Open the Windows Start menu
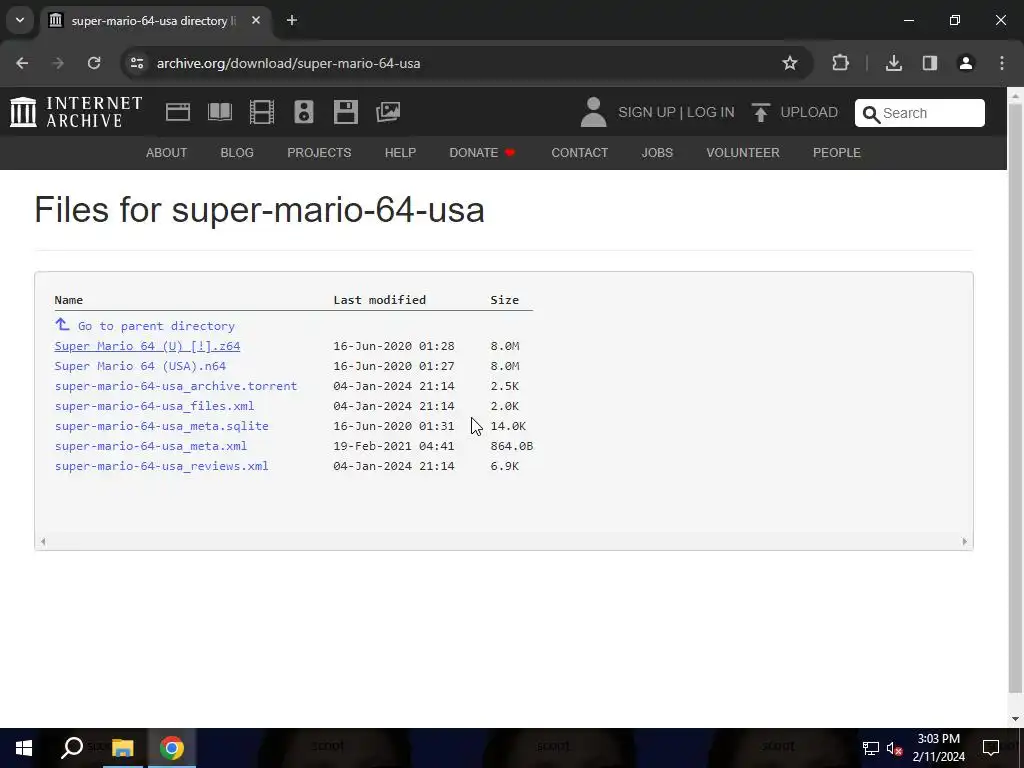Screen dimensions: 1024x768 (x=24, y=748)
